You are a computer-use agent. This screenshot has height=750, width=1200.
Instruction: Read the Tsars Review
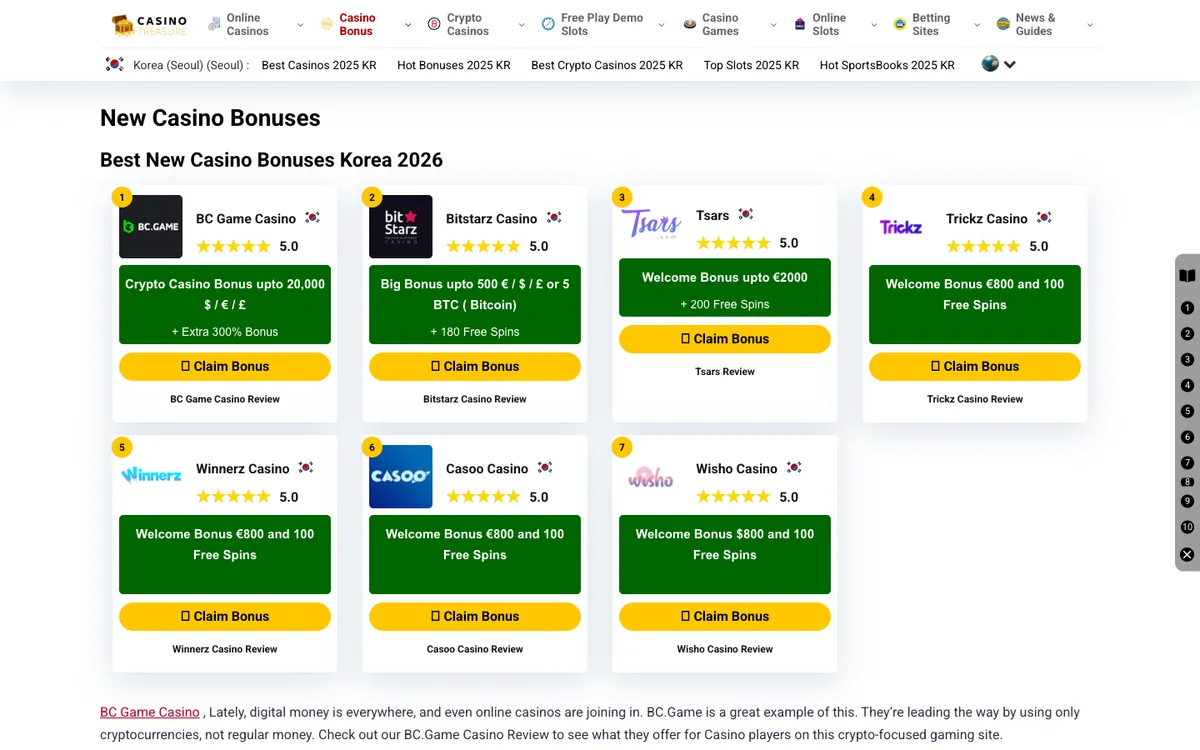[725, 371]
